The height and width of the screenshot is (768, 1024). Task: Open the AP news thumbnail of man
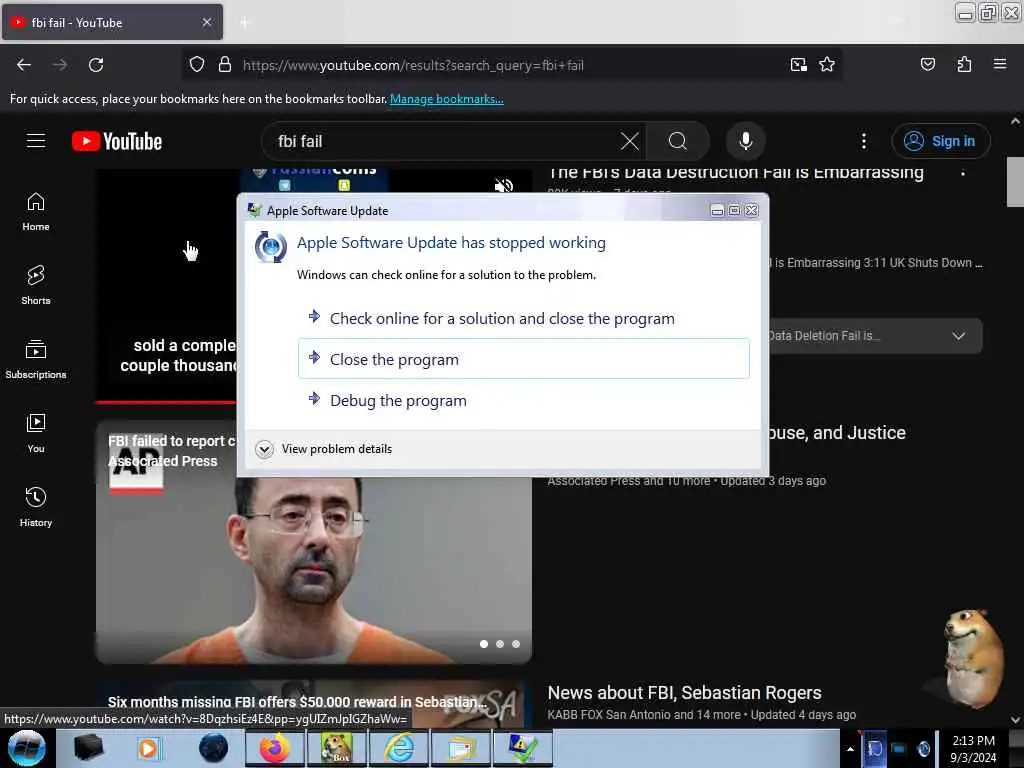[313, 569]
